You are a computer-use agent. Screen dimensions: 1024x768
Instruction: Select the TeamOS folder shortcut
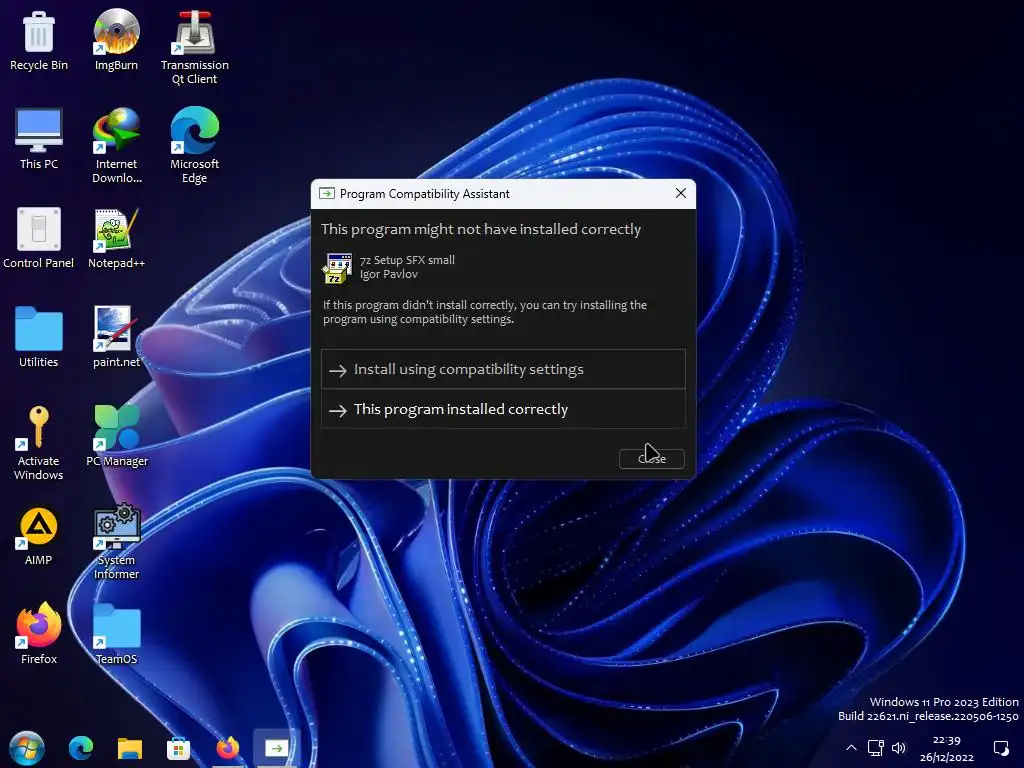point(116,633)
